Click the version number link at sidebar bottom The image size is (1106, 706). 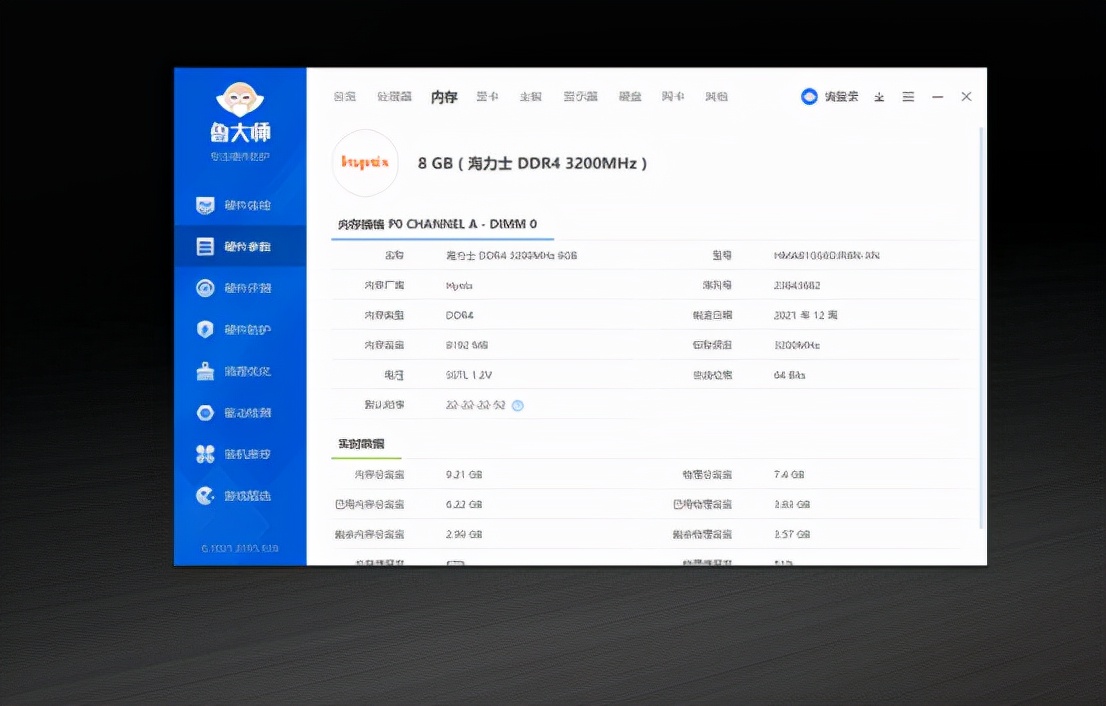click(240, 548)
